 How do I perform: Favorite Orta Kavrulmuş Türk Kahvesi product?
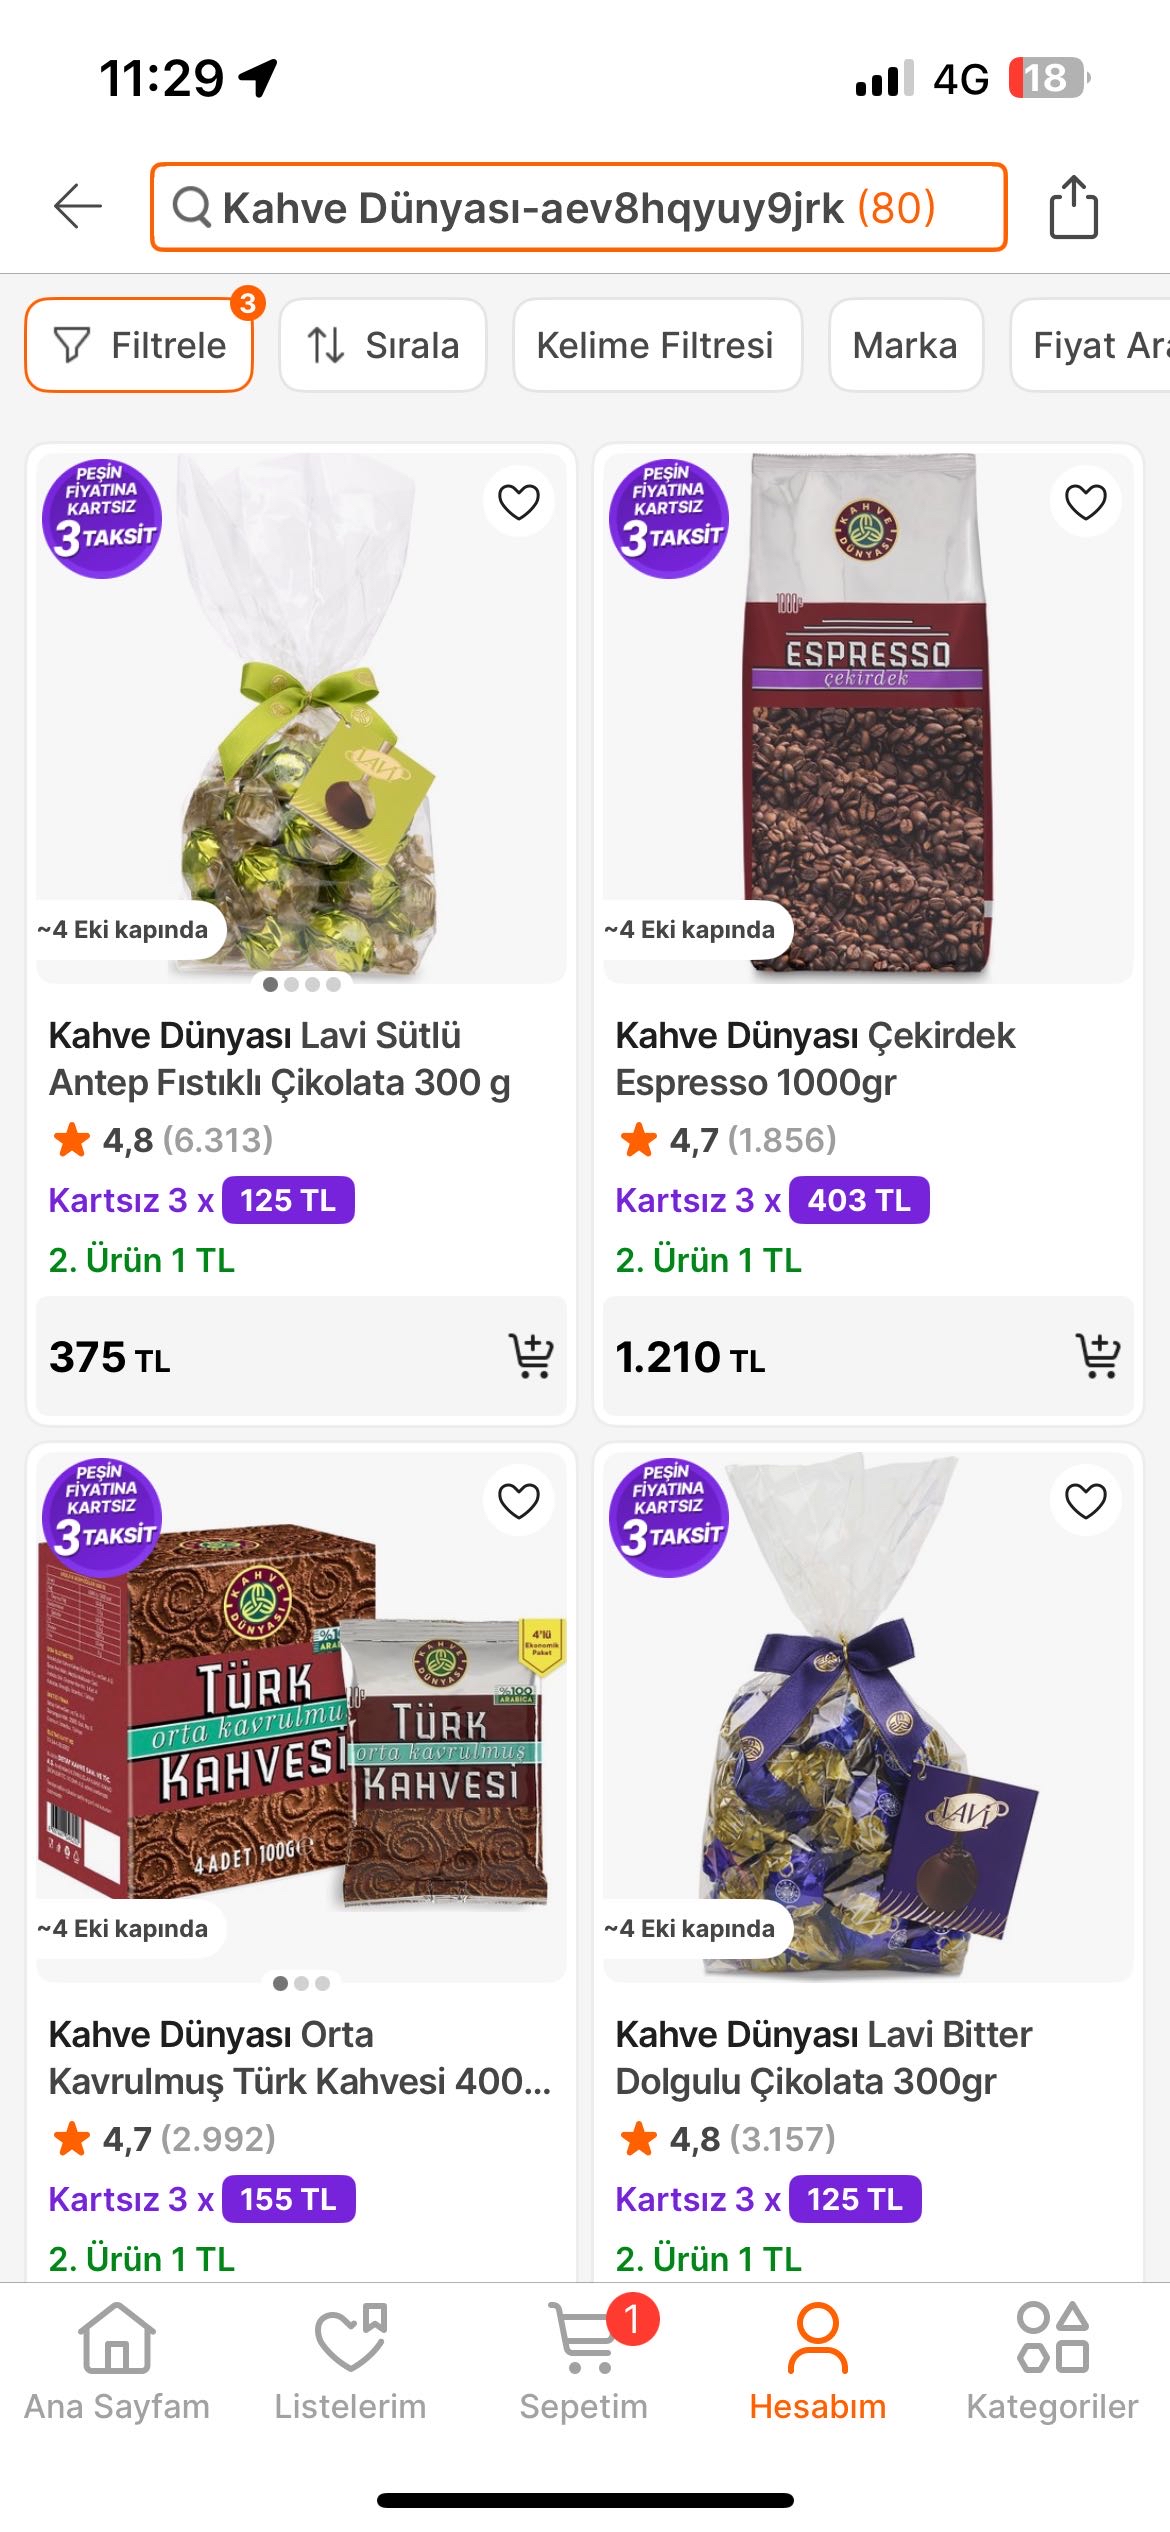[518, 1501]
